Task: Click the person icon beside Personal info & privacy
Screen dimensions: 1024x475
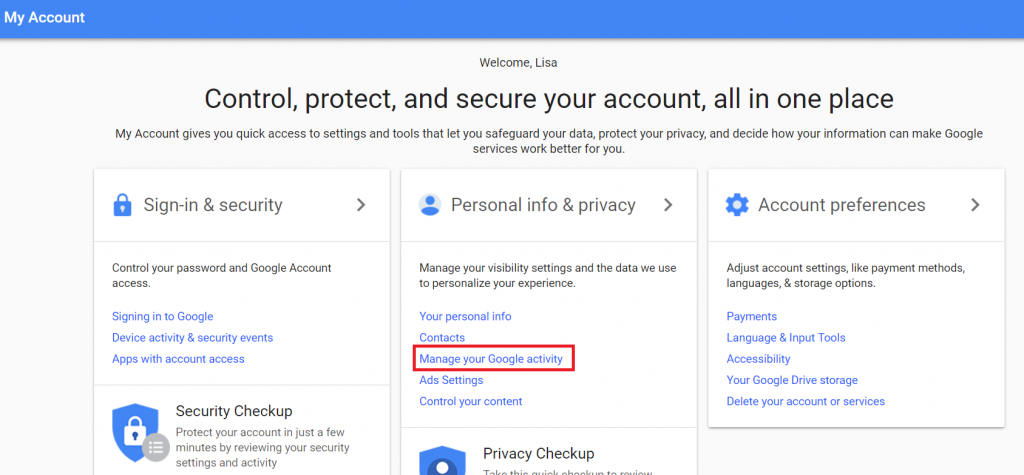Action: click(430, 205)
